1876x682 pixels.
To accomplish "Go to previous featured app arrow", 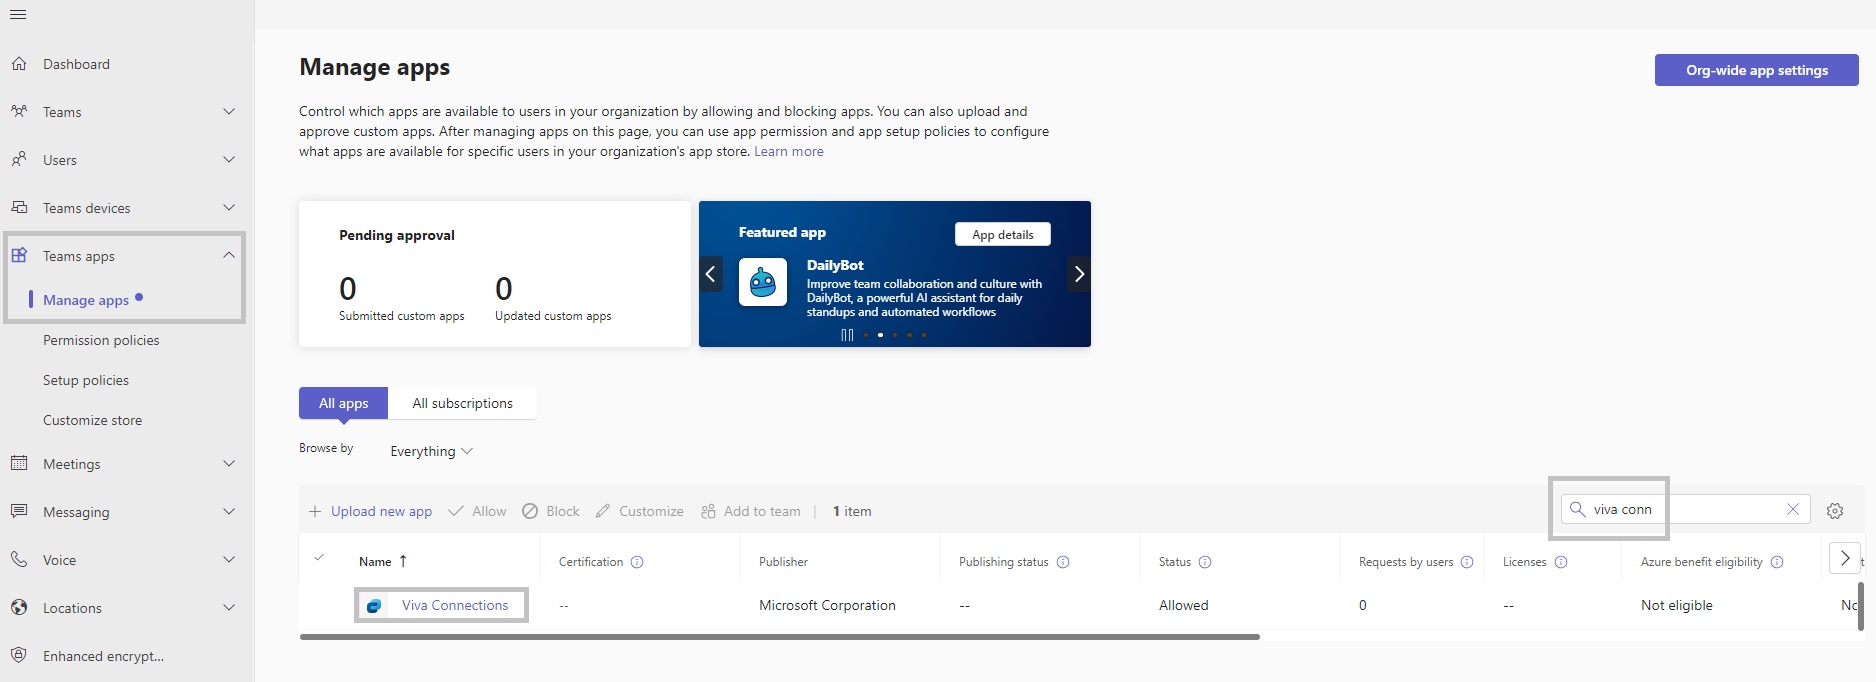I will 711,274.
